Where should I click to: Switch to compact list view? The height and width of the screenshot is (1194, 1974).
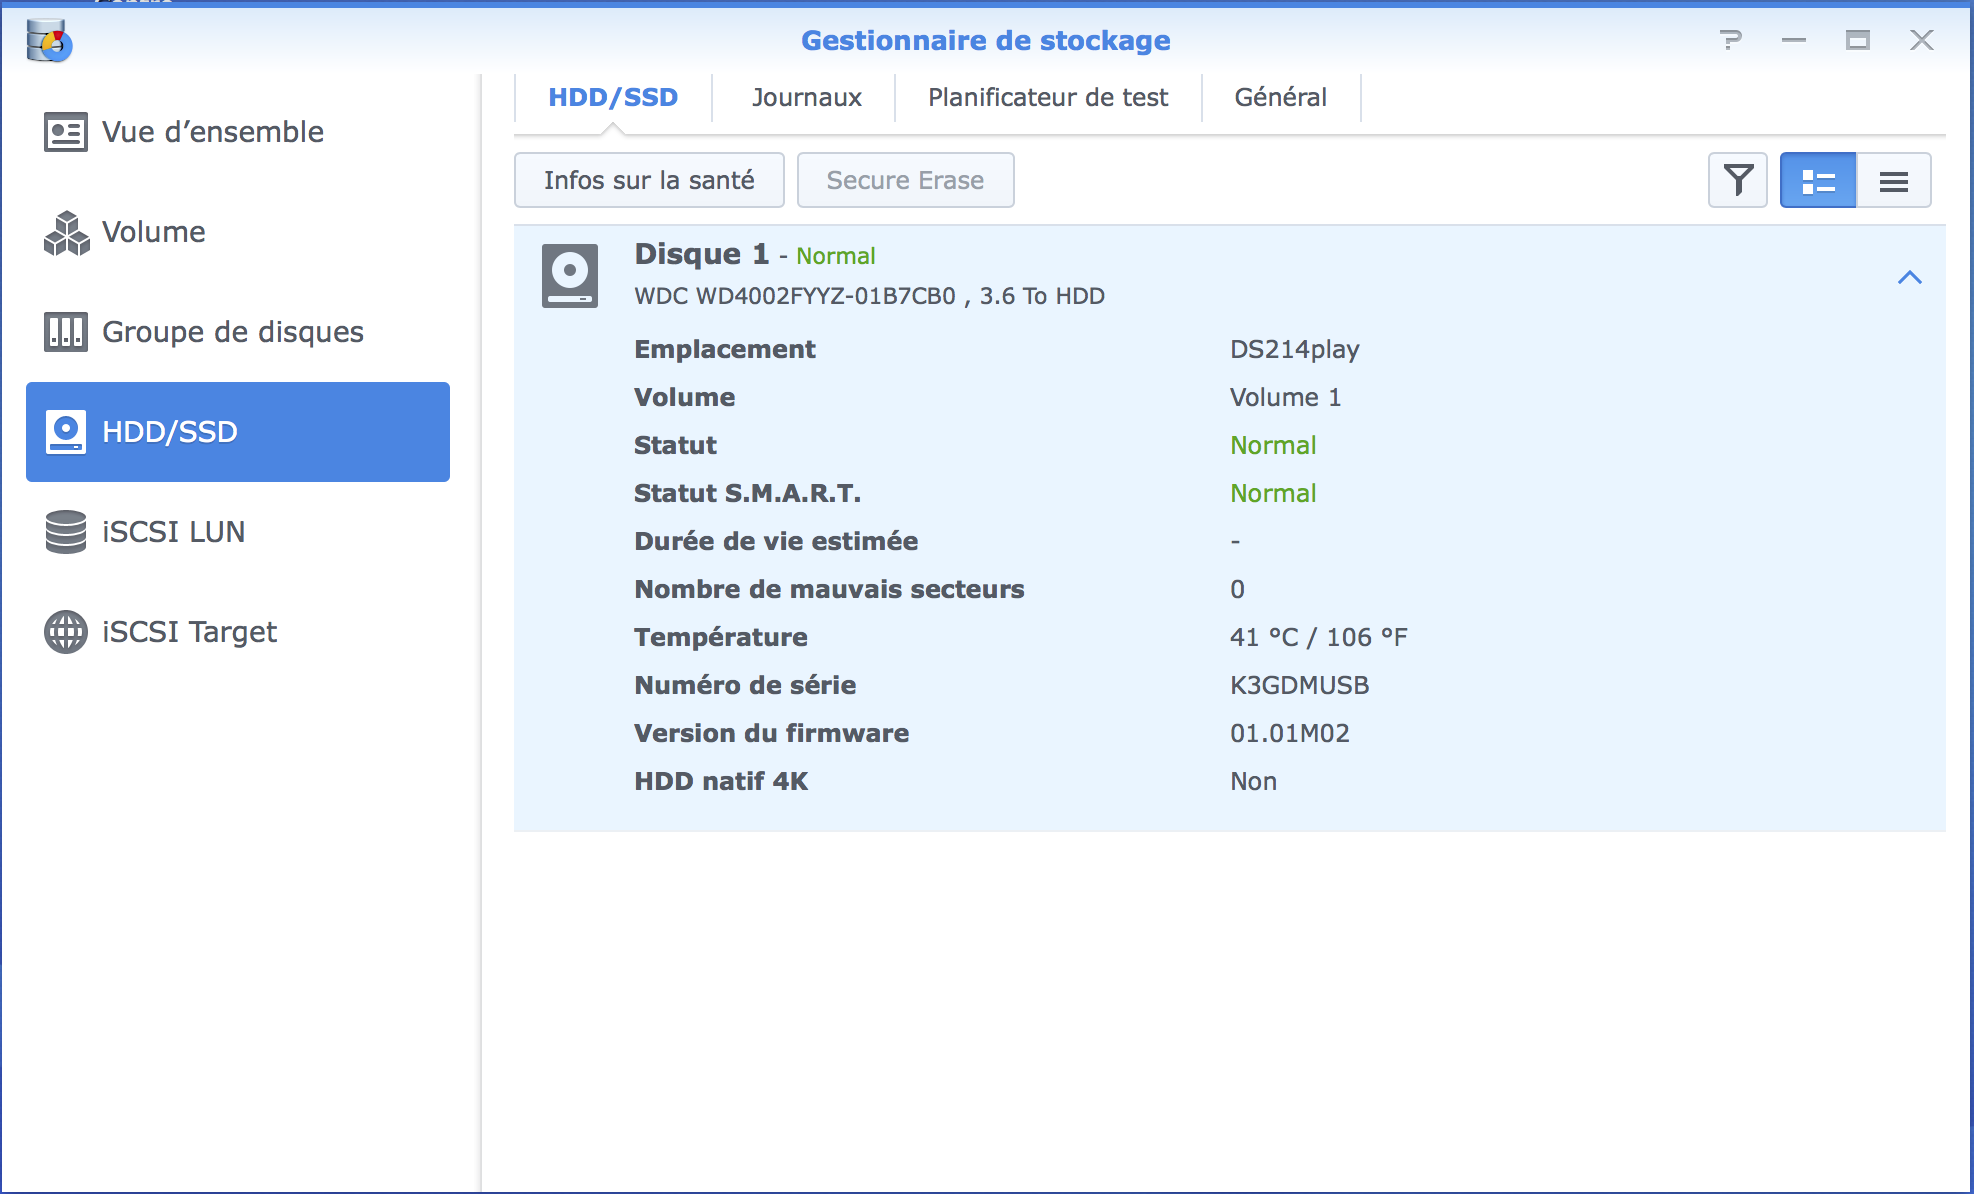pyautogui.click(x=1893, y=180)
